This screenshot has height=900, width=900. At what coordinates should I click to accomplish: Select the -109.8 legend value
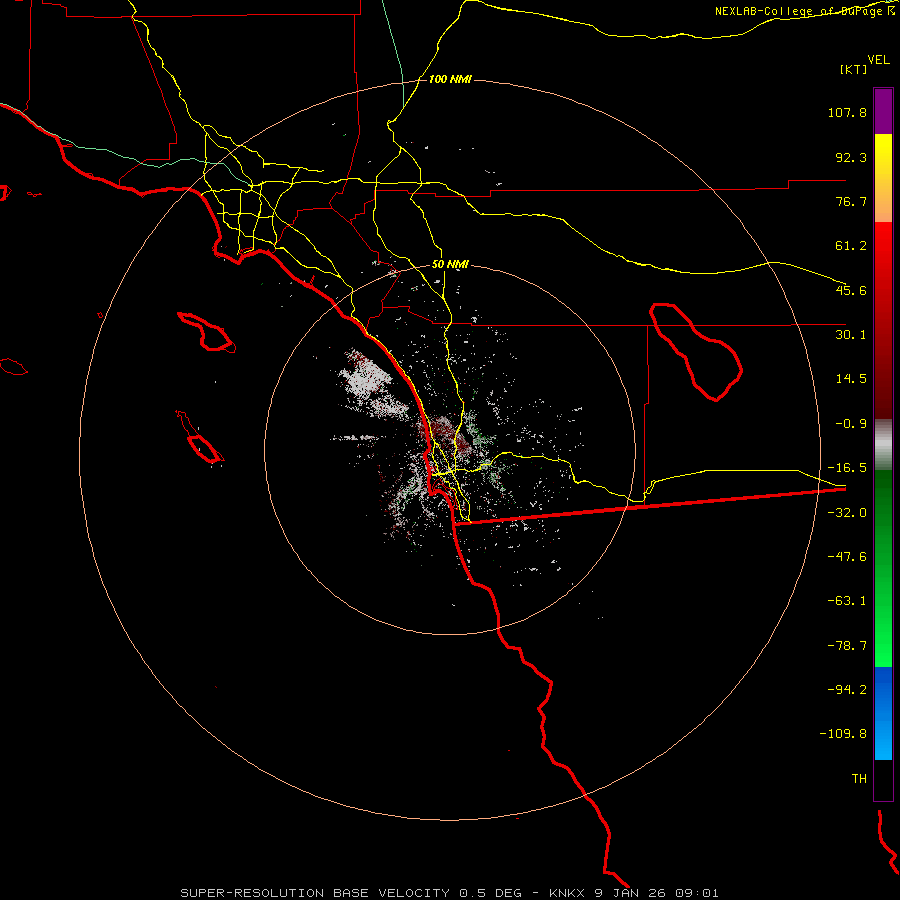[x=843, y=734]
